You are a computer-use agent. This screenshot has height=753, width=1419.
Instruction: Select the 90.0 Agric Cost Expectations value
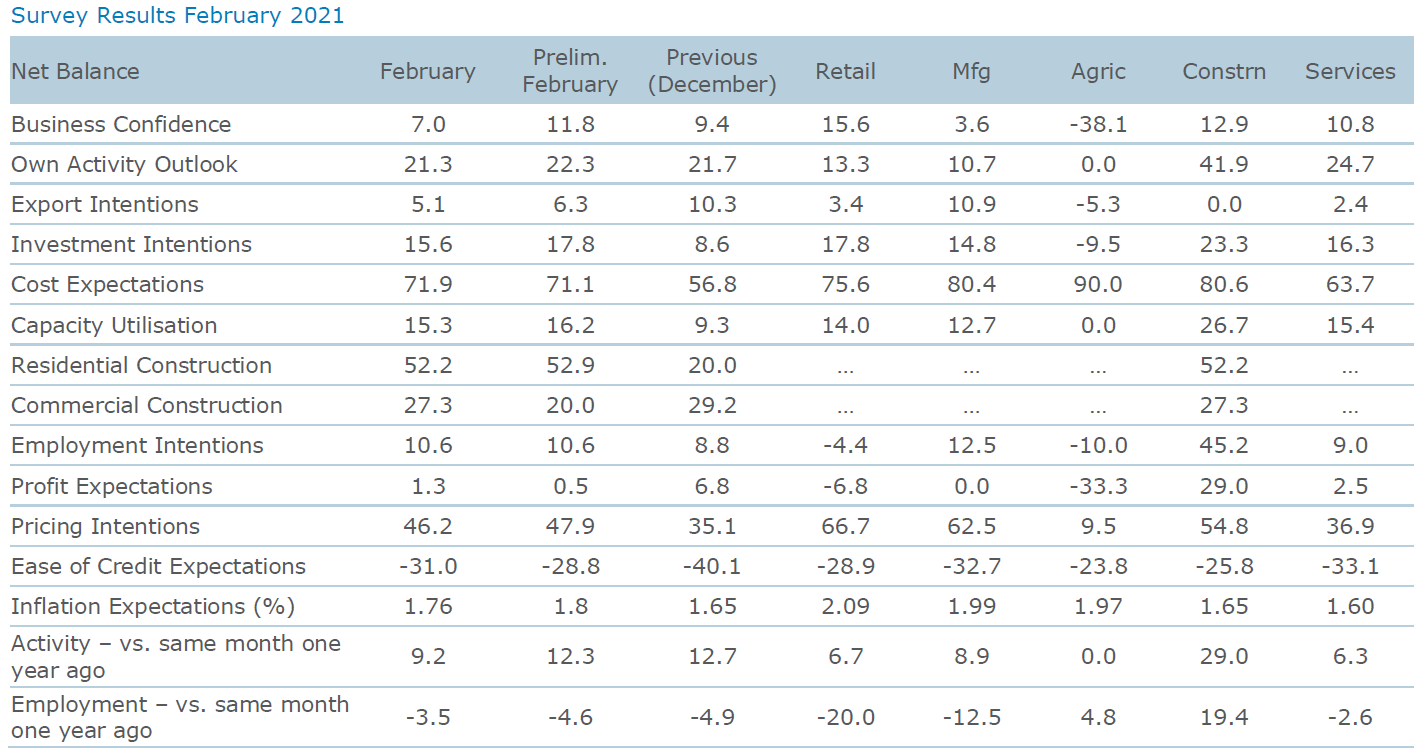[x=1098, y=284]
